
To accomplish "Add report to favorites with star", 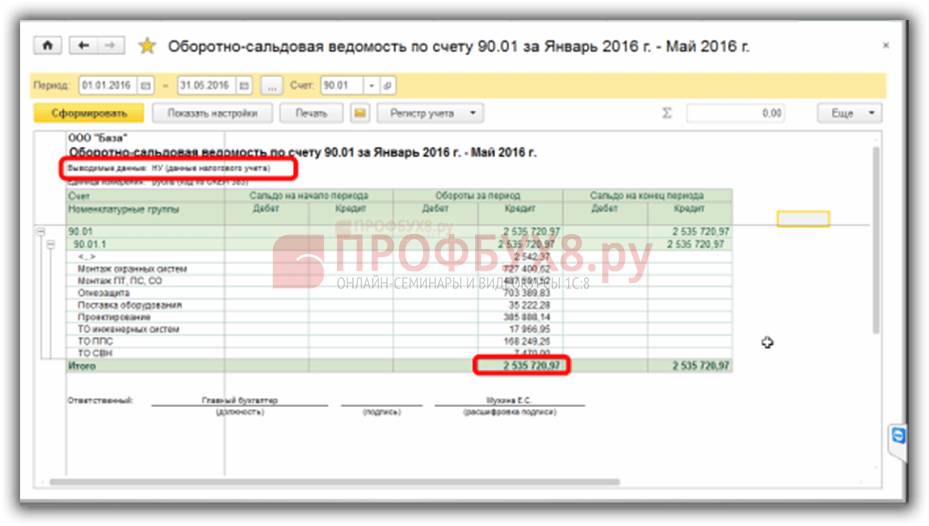I will tap(147, 46).
